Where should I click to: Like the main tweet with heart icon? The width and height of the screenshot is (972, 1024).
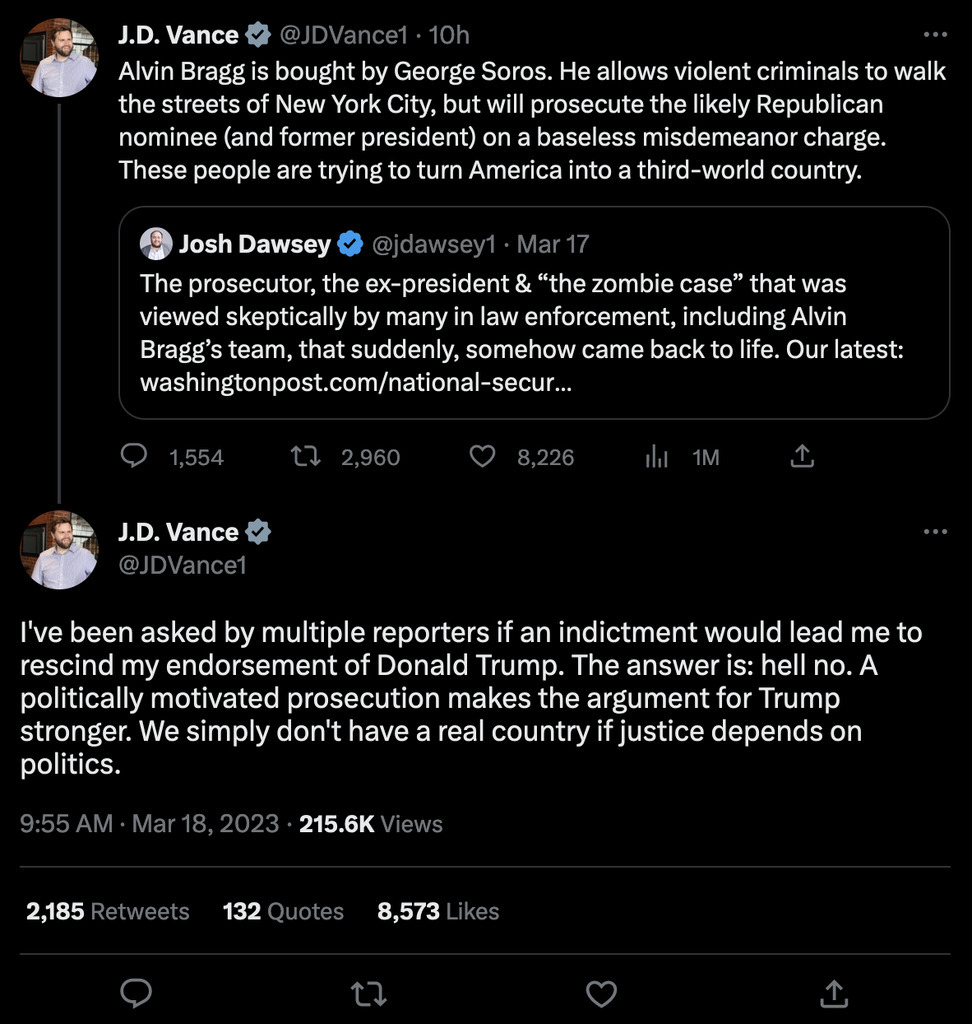[x=600, y=993]
